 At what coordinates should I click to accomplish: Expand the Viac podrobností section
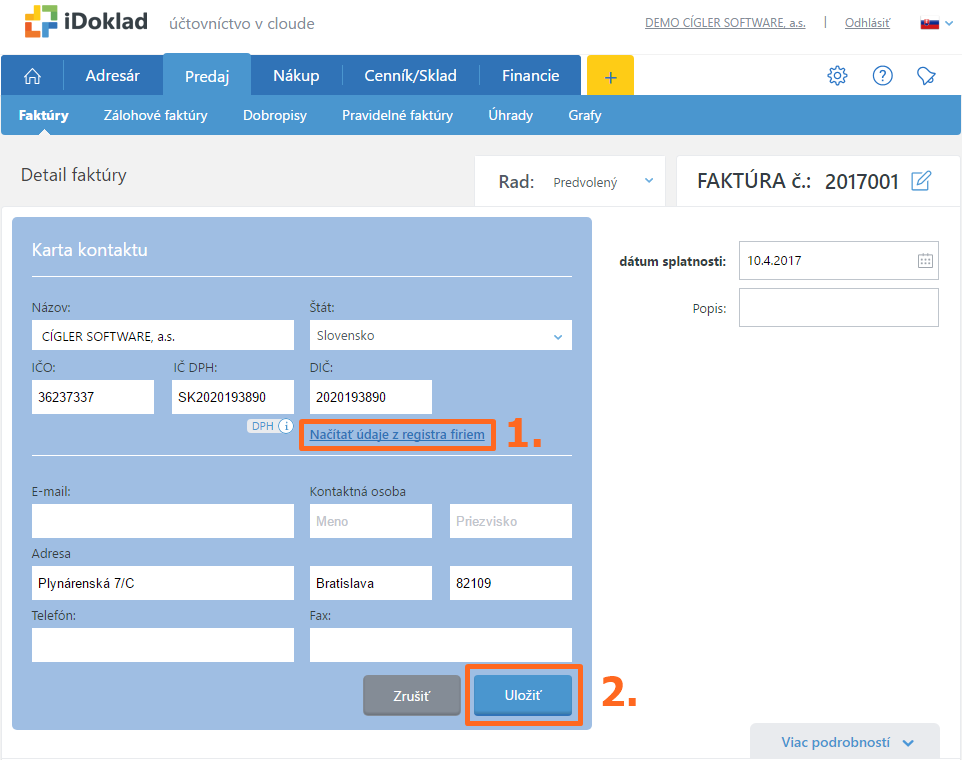click(x=846, y=743)
